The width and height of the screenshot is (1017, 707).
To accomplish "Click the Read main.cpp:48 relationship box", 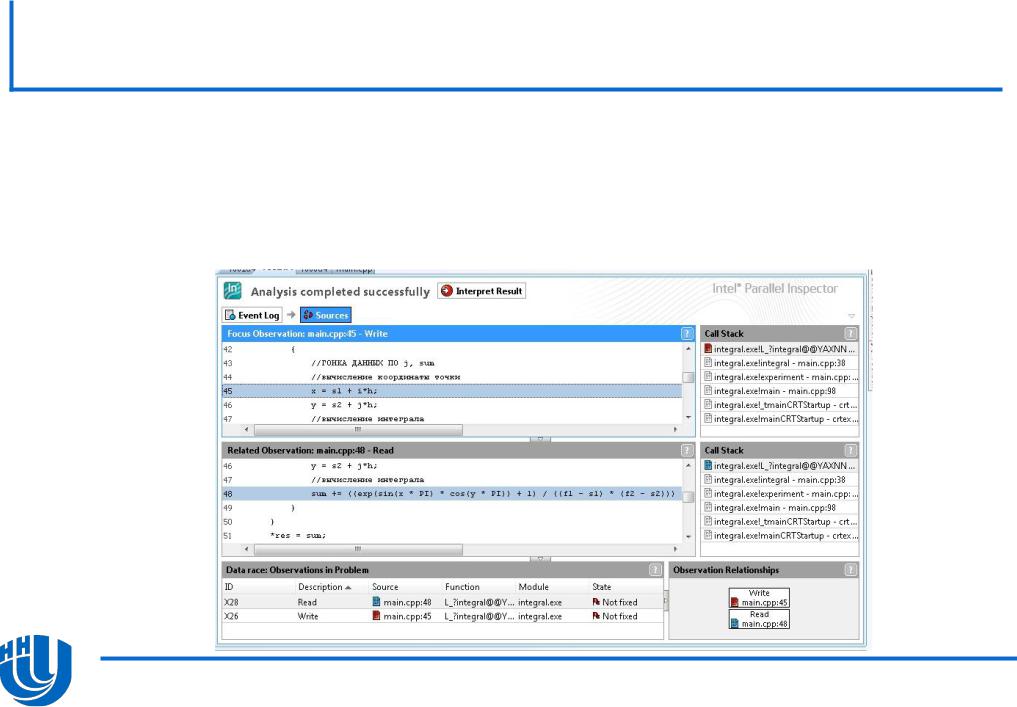I will tap(760, 619).
